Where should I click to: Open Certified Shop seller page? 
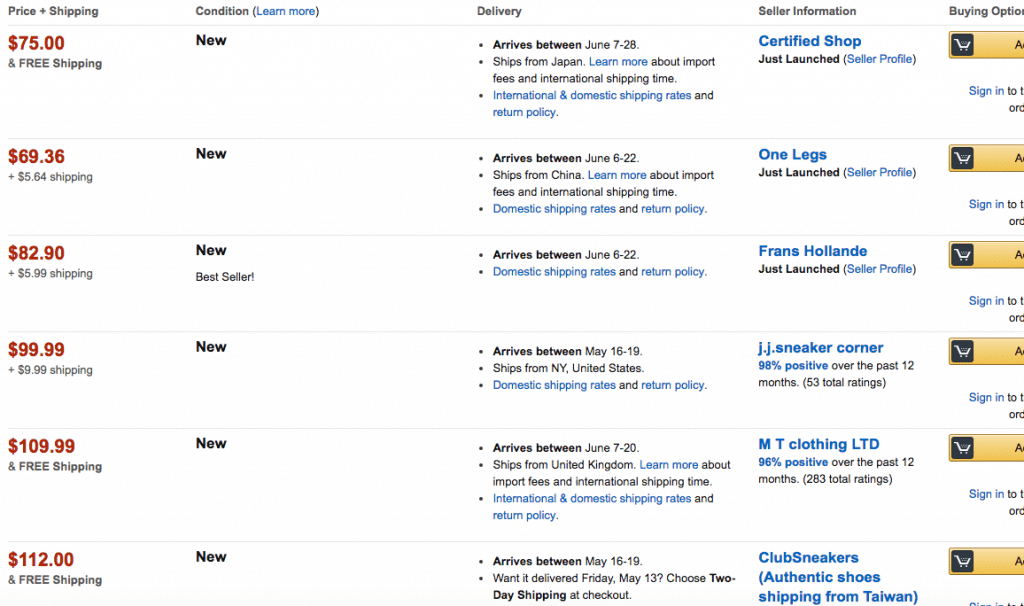(809, 41)
